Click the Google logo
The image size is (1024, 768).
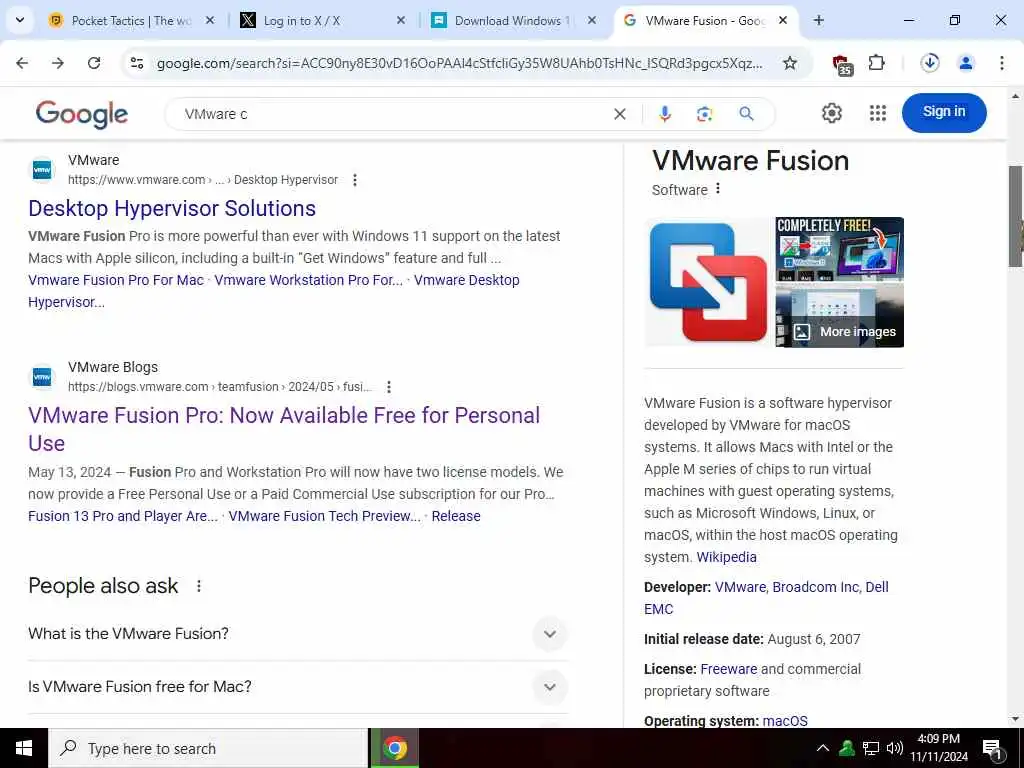tap(82, 114)
